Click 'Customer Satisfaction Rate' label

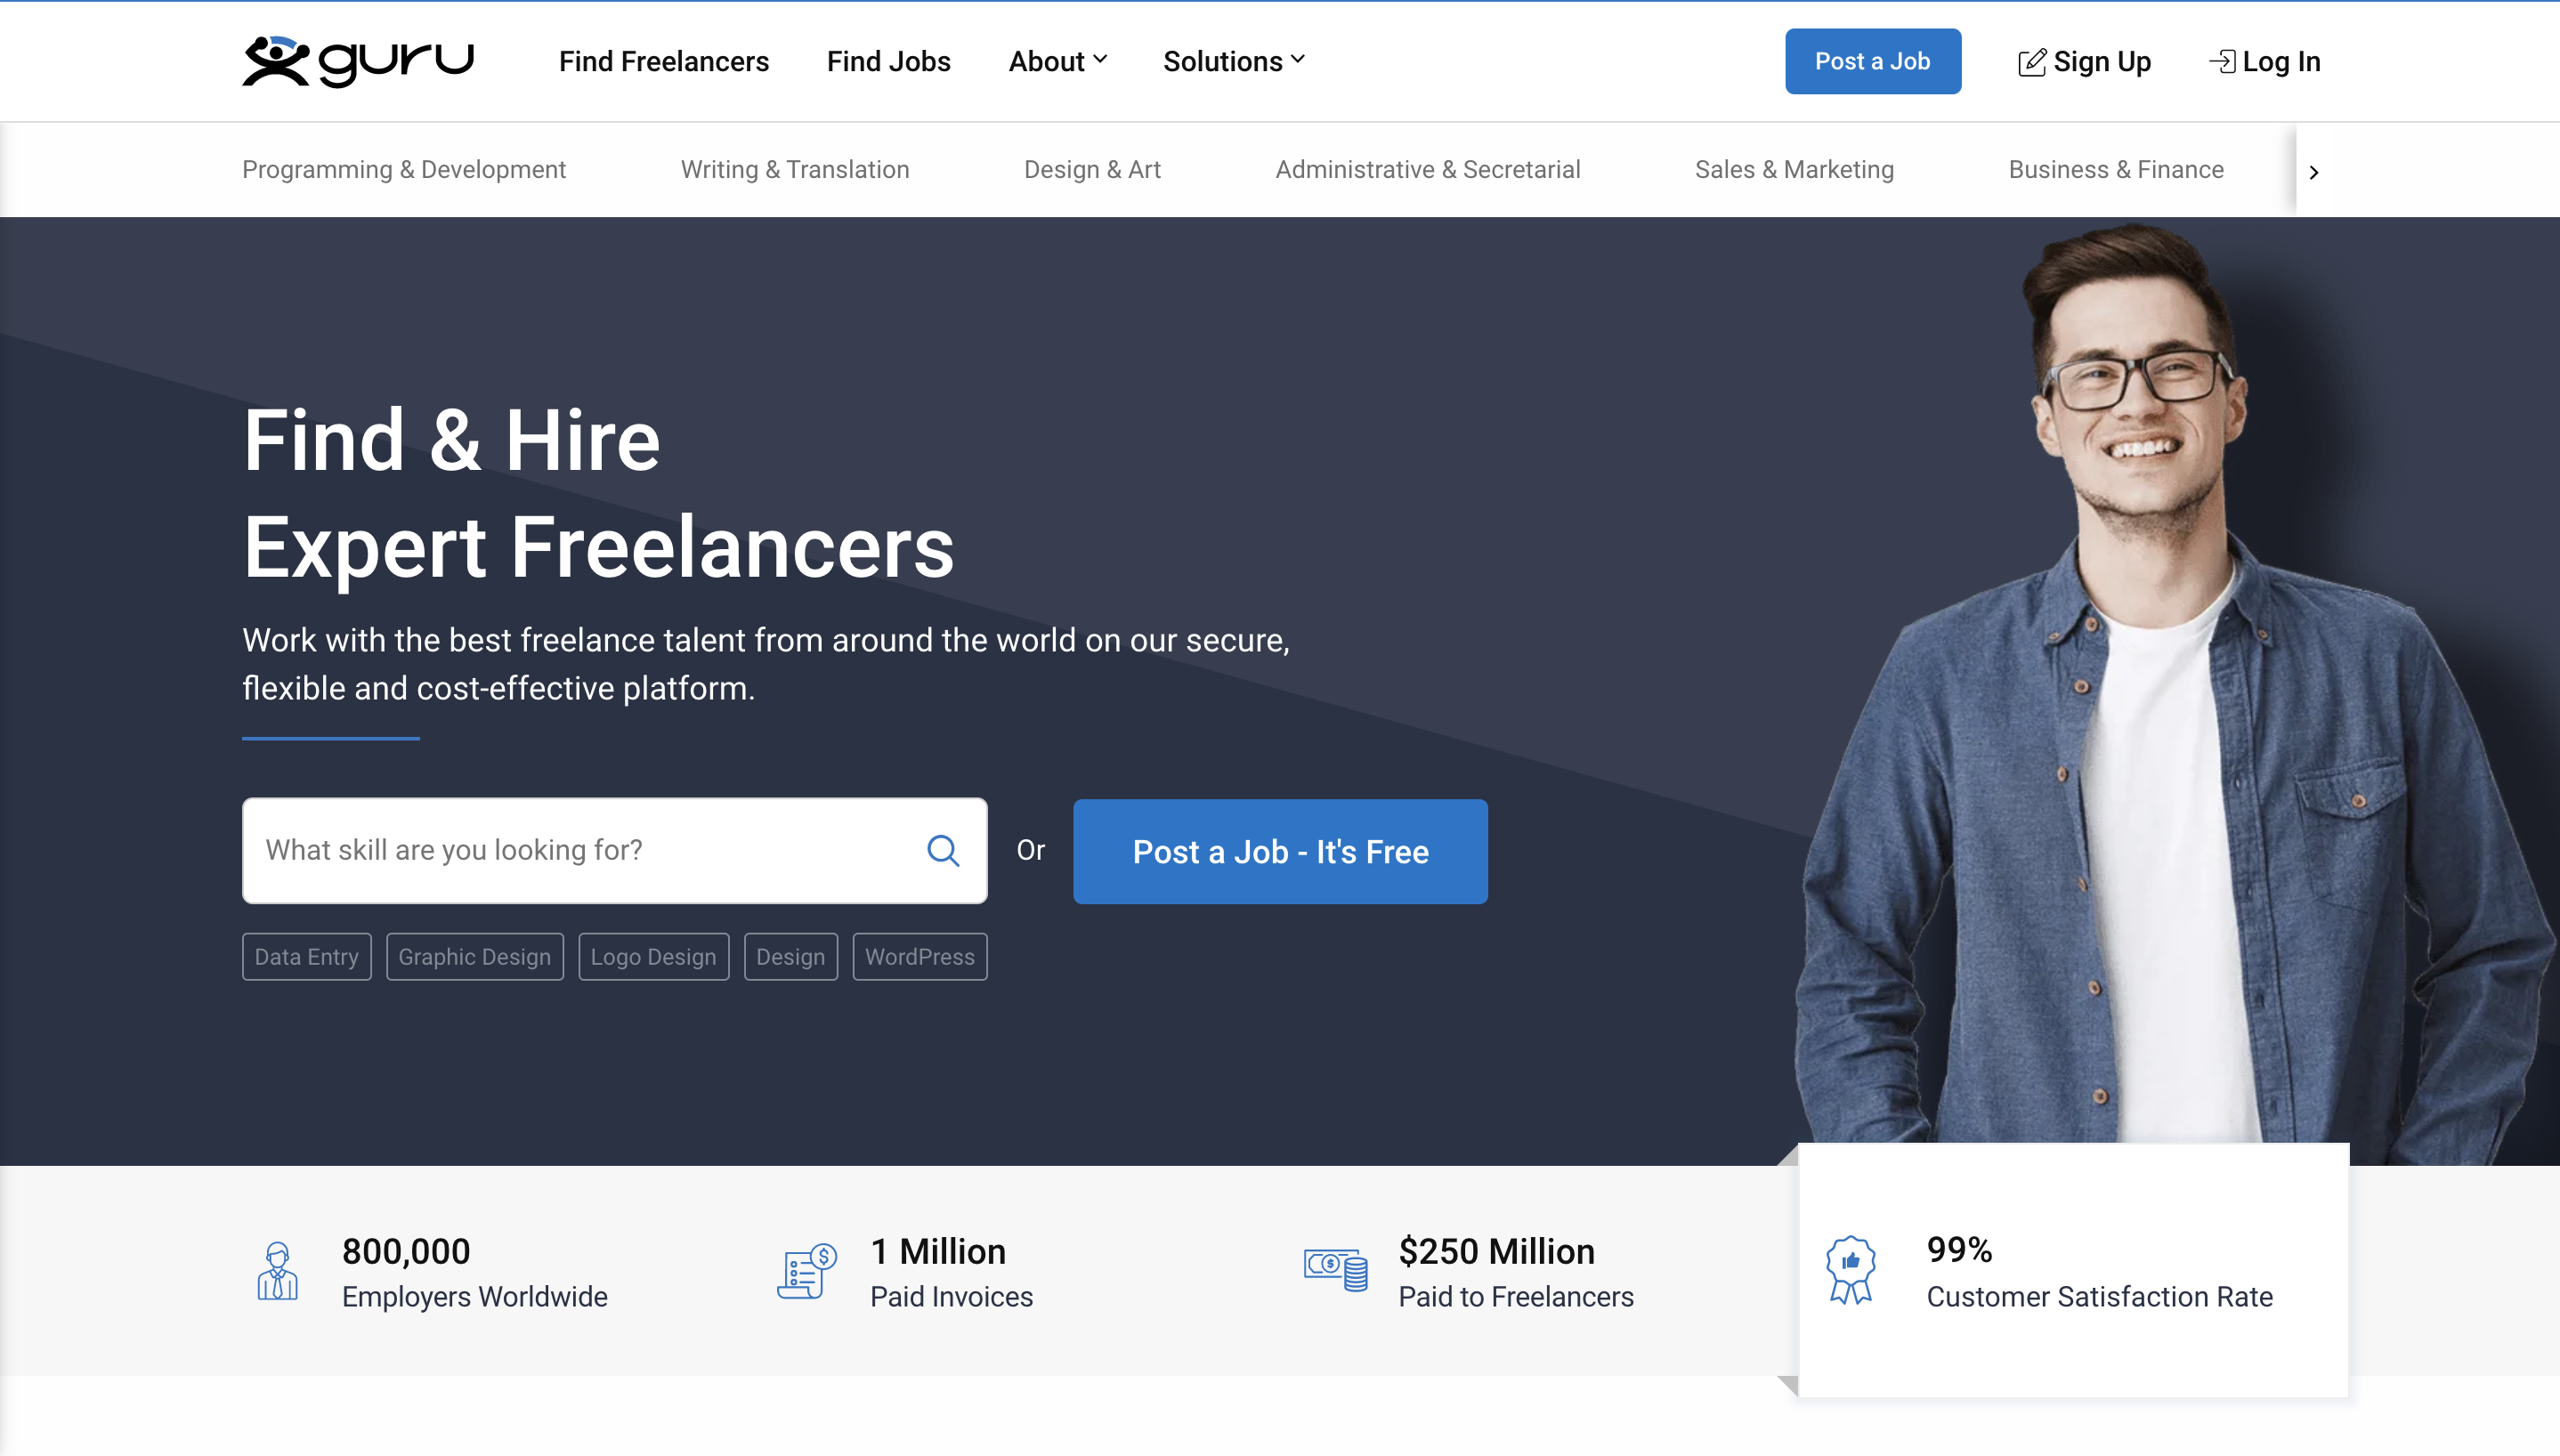2100,1296
